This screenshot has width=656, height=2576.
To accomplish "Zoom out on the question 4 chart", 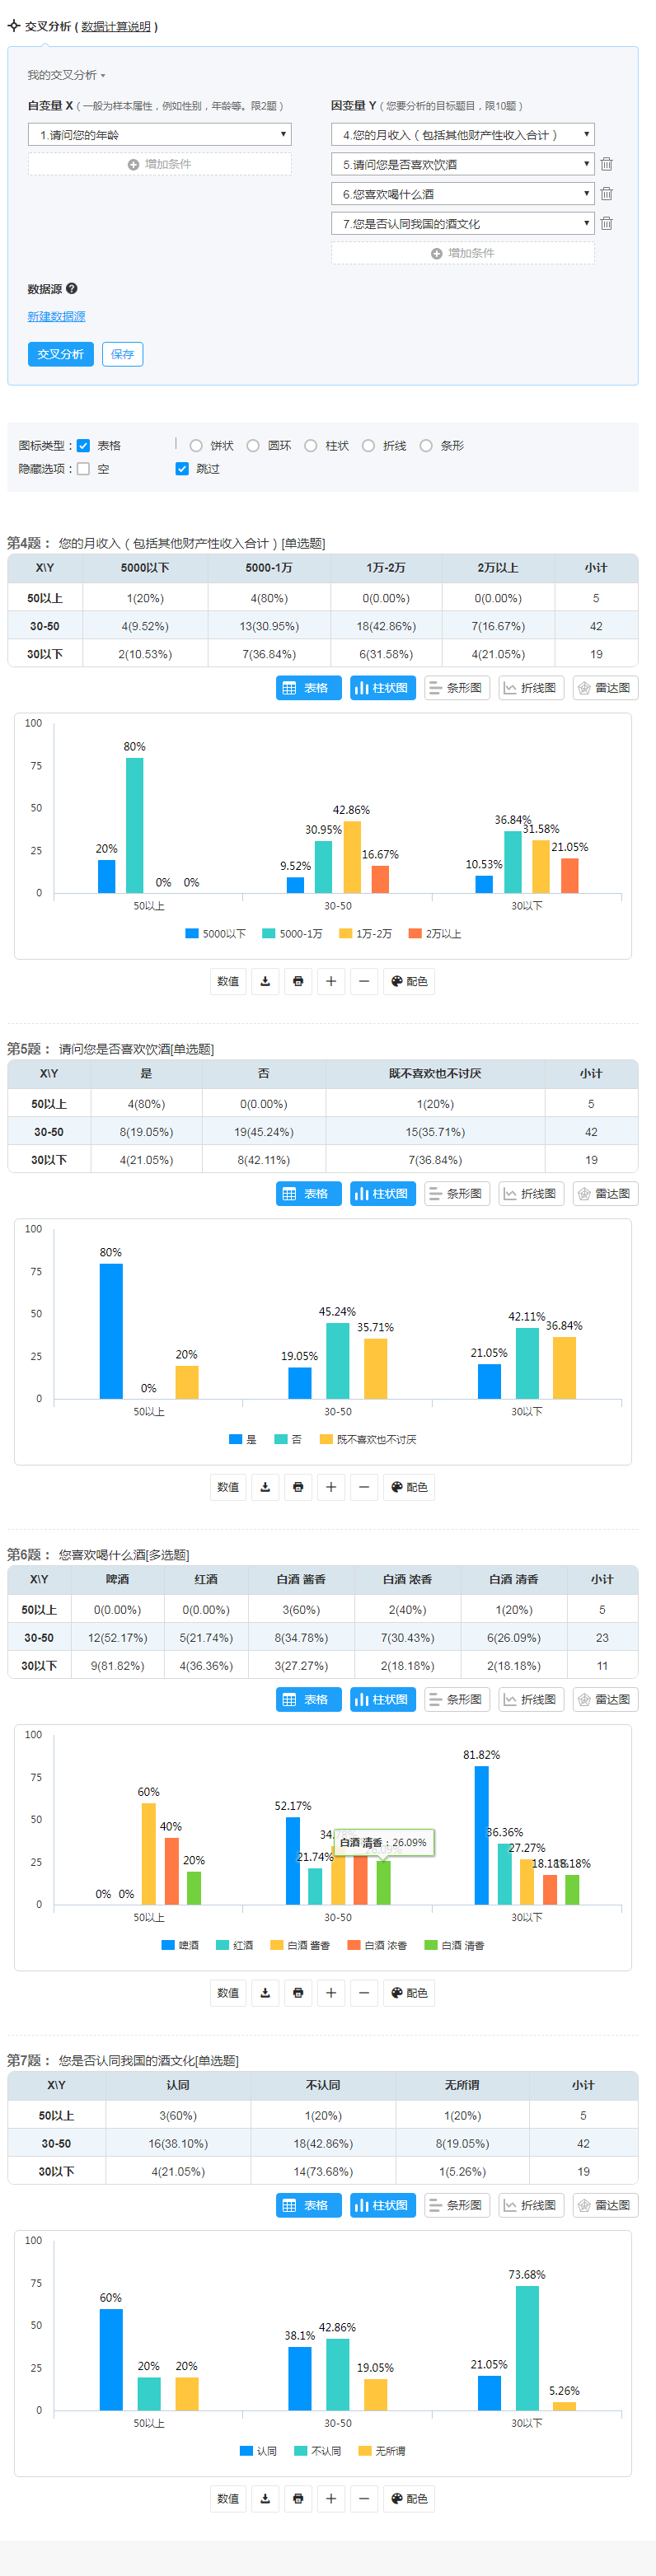I will [x=364, y=981].
